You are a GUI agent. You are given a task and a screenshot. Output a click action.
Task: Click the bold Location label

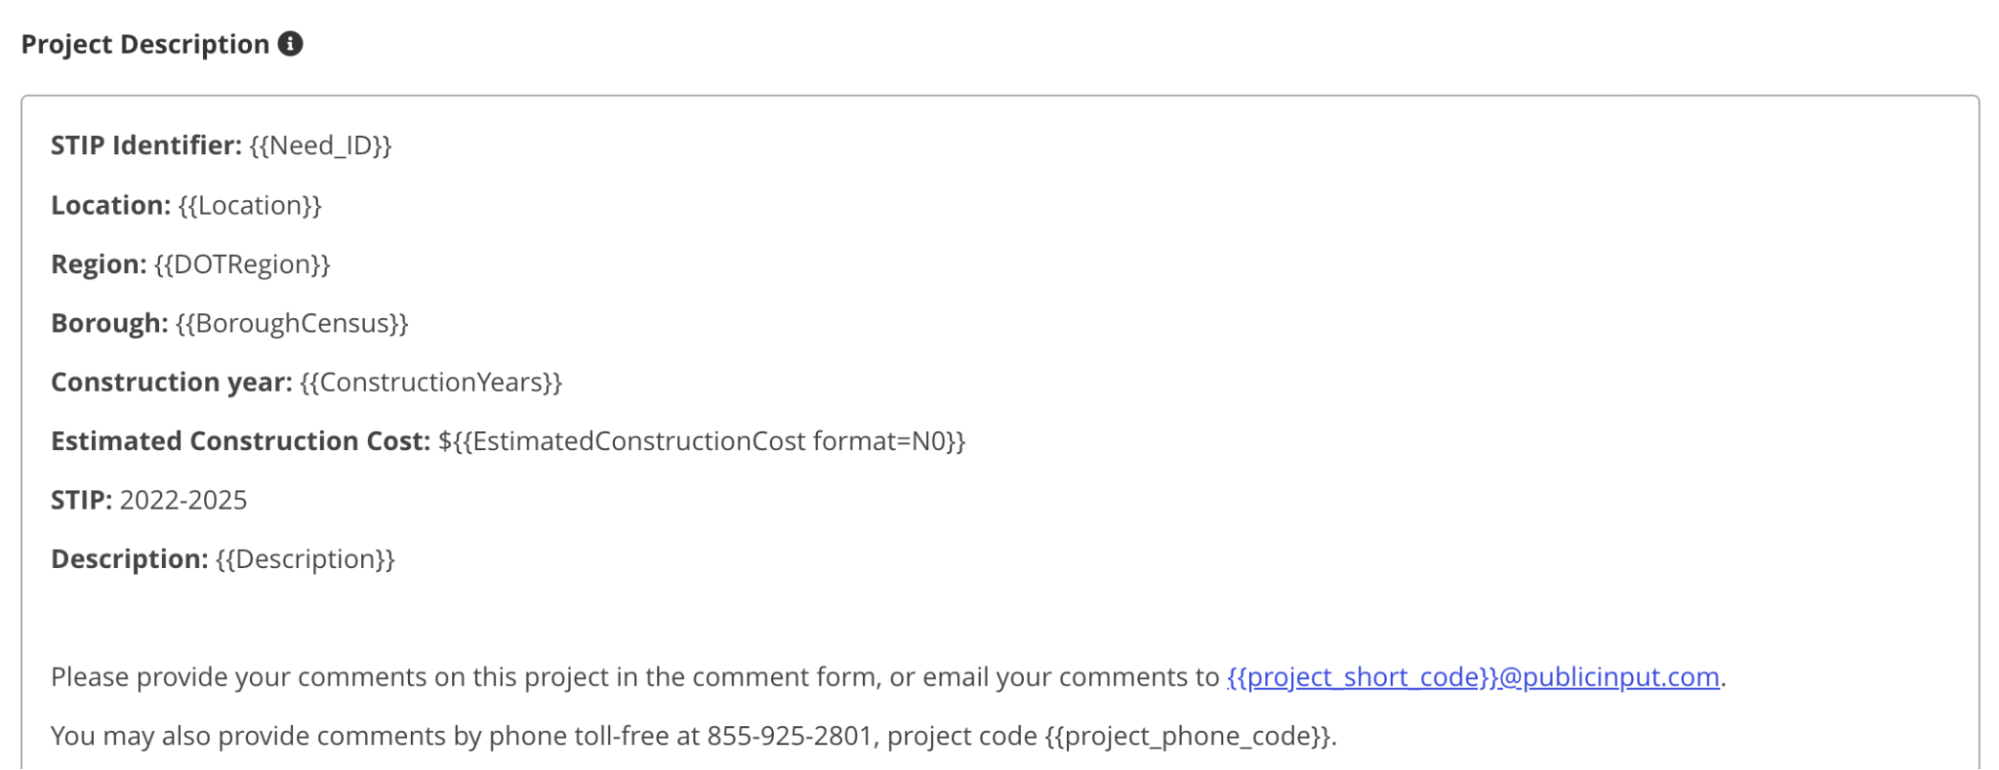[x=111, y=206]
